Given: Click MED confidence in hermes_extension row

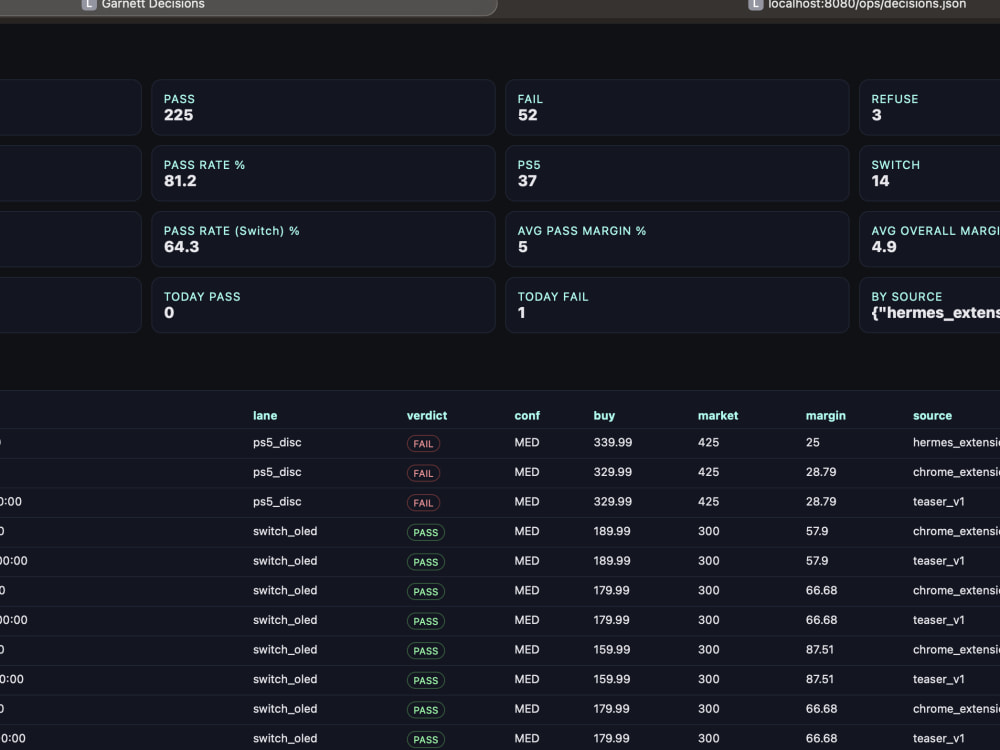Looking at the screenshot, I should coord(527,443).
